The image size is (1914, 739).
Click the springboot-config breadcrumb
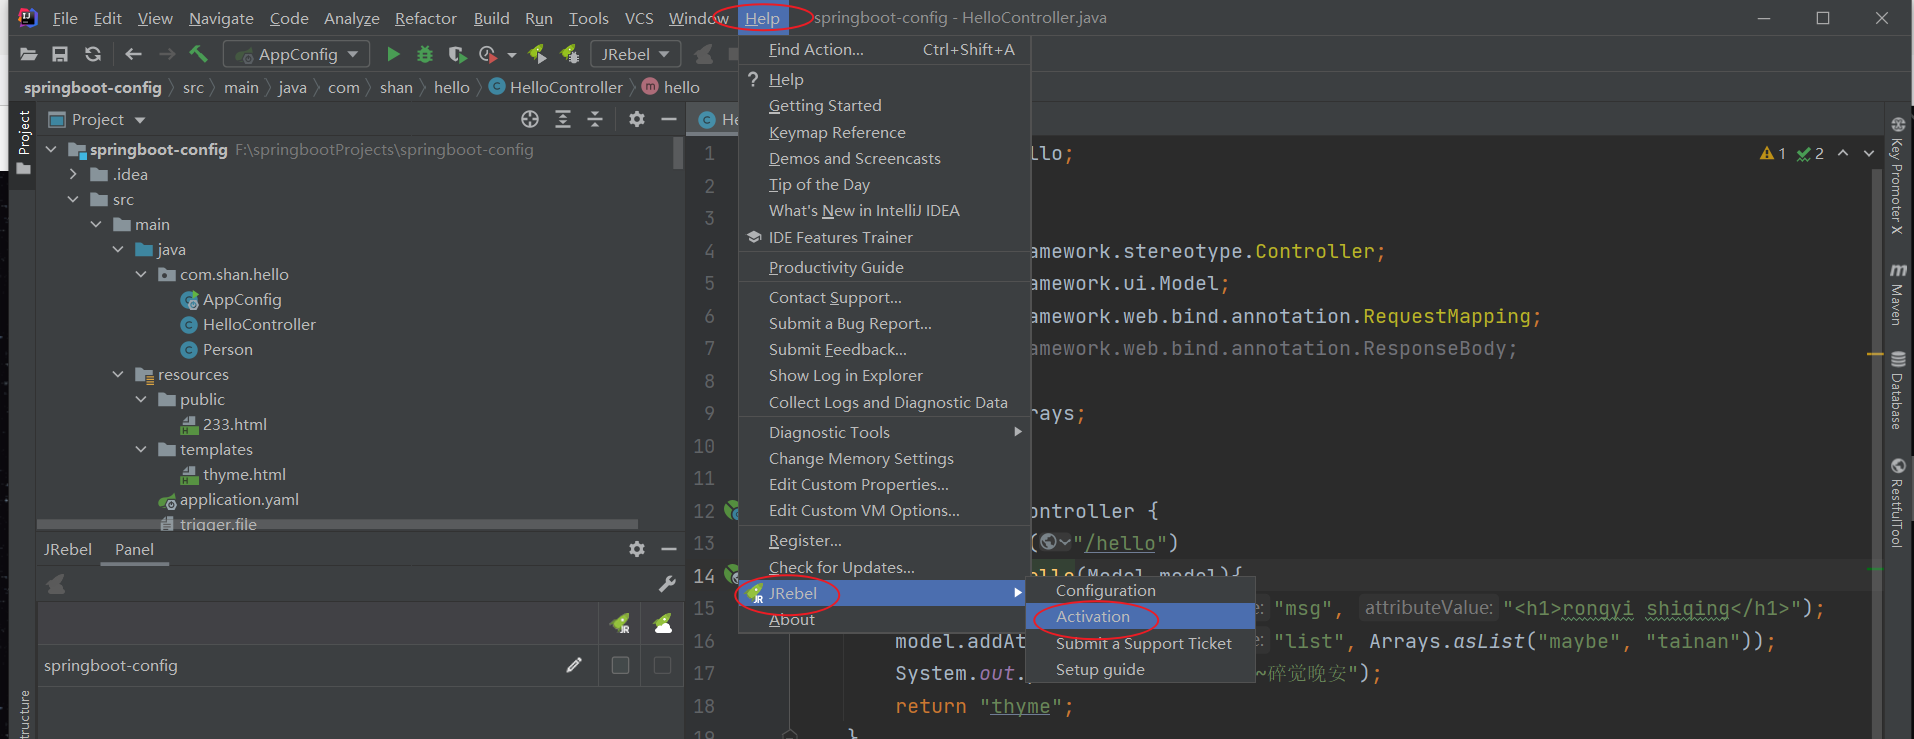pos(92,87)
